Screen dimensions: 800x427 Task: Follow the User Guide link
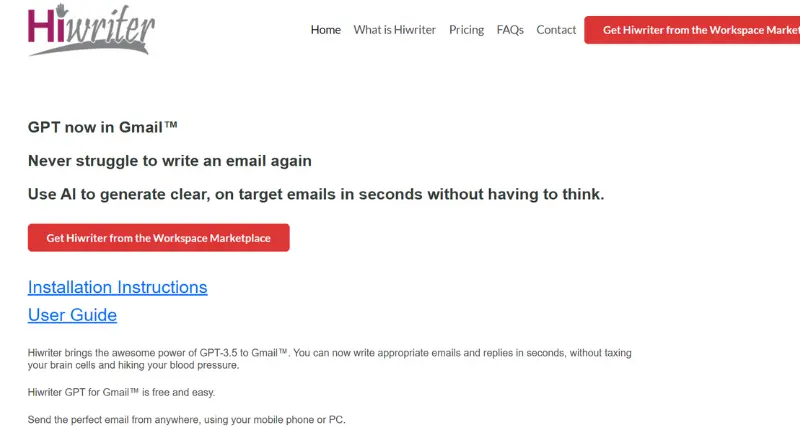[x=72, y=316]
